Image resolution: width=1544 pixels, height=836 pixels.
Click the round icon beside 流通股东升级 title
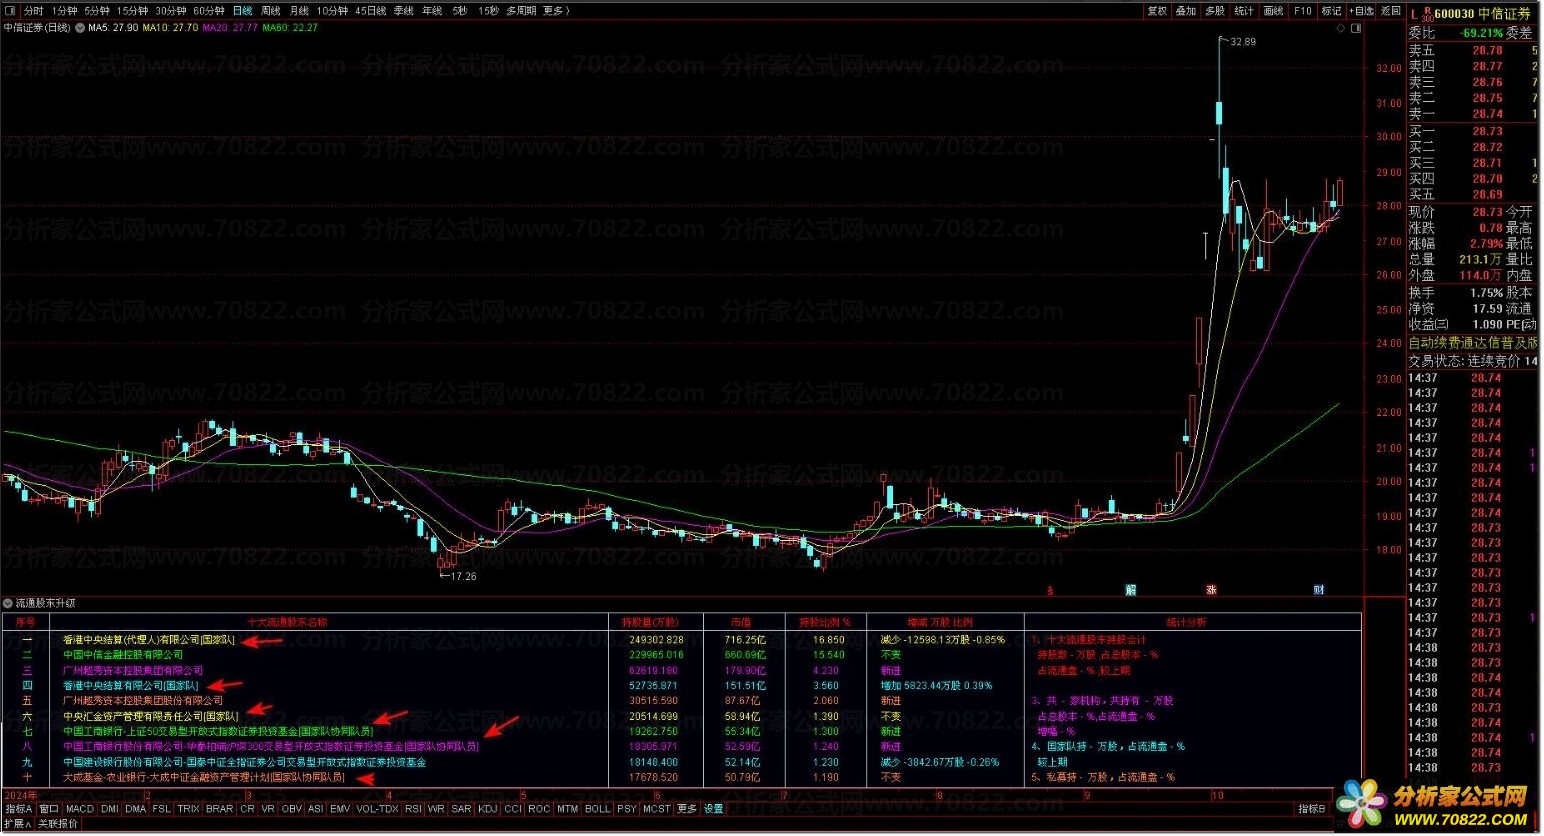(x=8, y=603)
